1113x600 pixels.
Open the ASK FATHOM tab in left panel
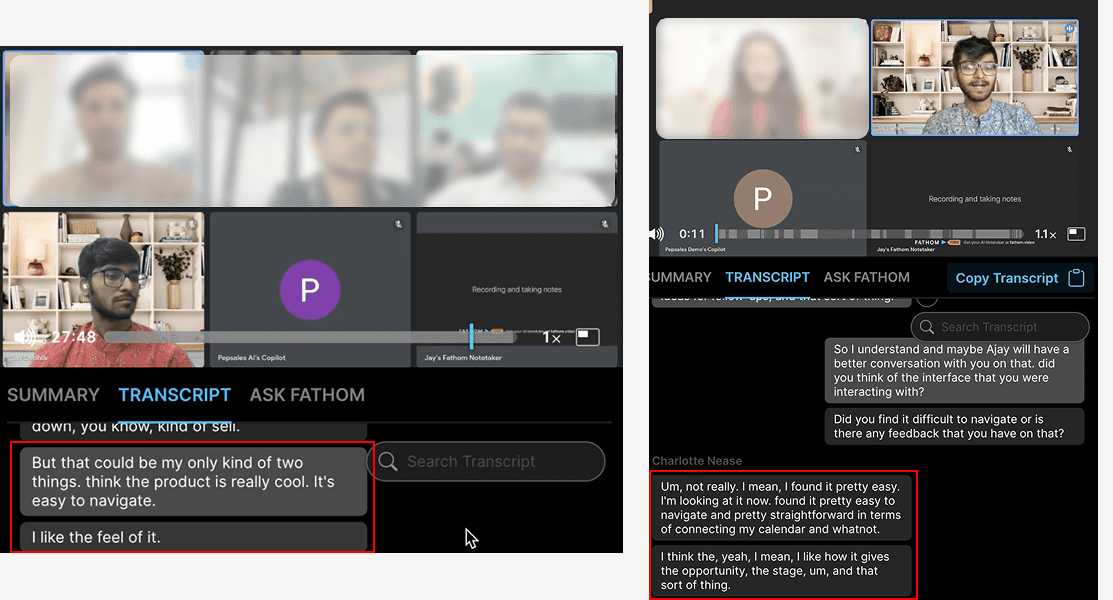click(x=307, y=395)
